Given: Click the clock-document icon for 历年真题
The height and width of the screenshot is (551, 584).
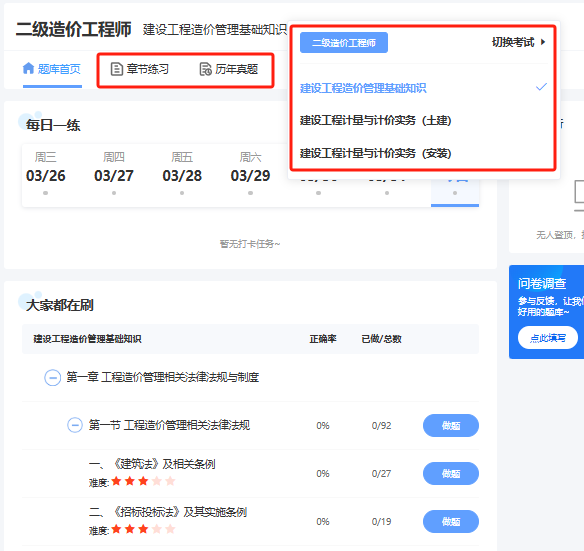Looking at the screenshot, I should (x=206, y=69).
